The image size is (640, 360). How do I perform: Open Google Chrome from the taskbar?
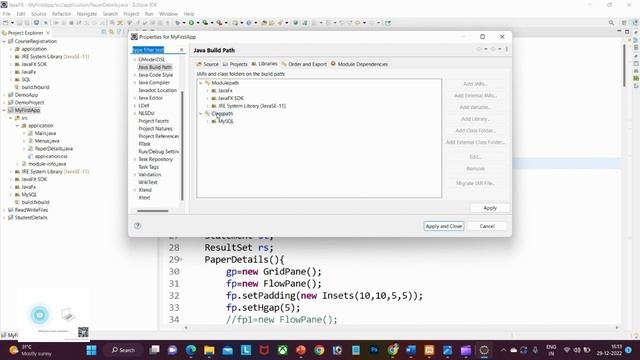[x=319, y=350]
